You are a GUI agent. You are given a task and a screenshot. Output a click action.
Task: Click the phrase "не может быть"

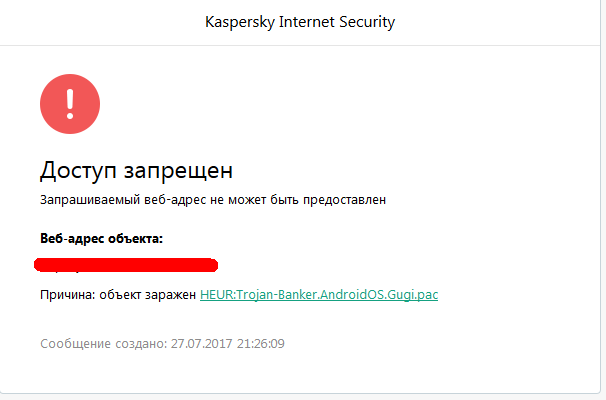tap(258, 200)
